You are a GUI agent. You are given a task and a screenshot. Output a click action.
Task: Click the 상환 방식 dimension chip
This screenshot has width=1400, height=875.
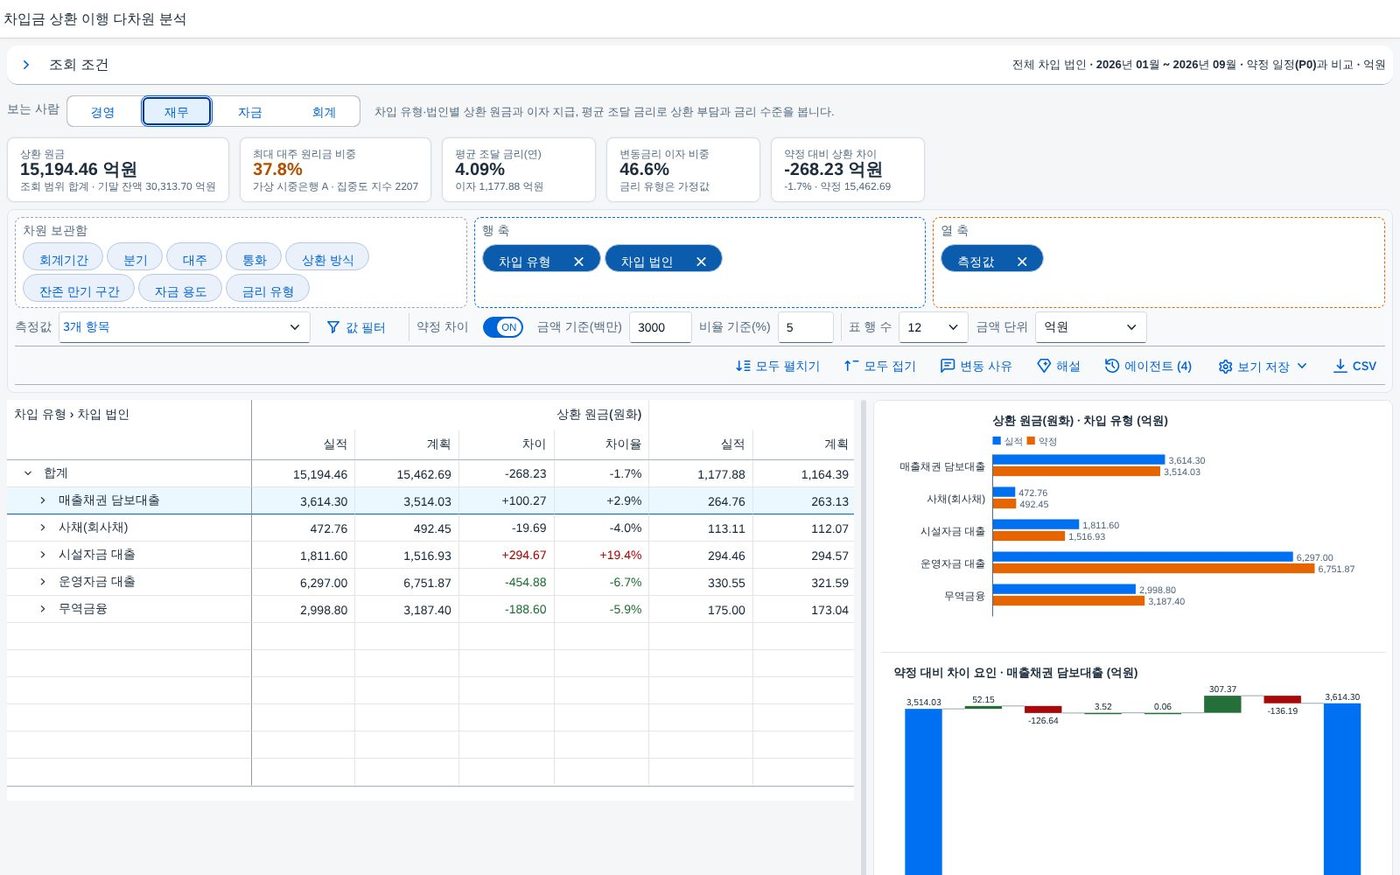point(327,259)
